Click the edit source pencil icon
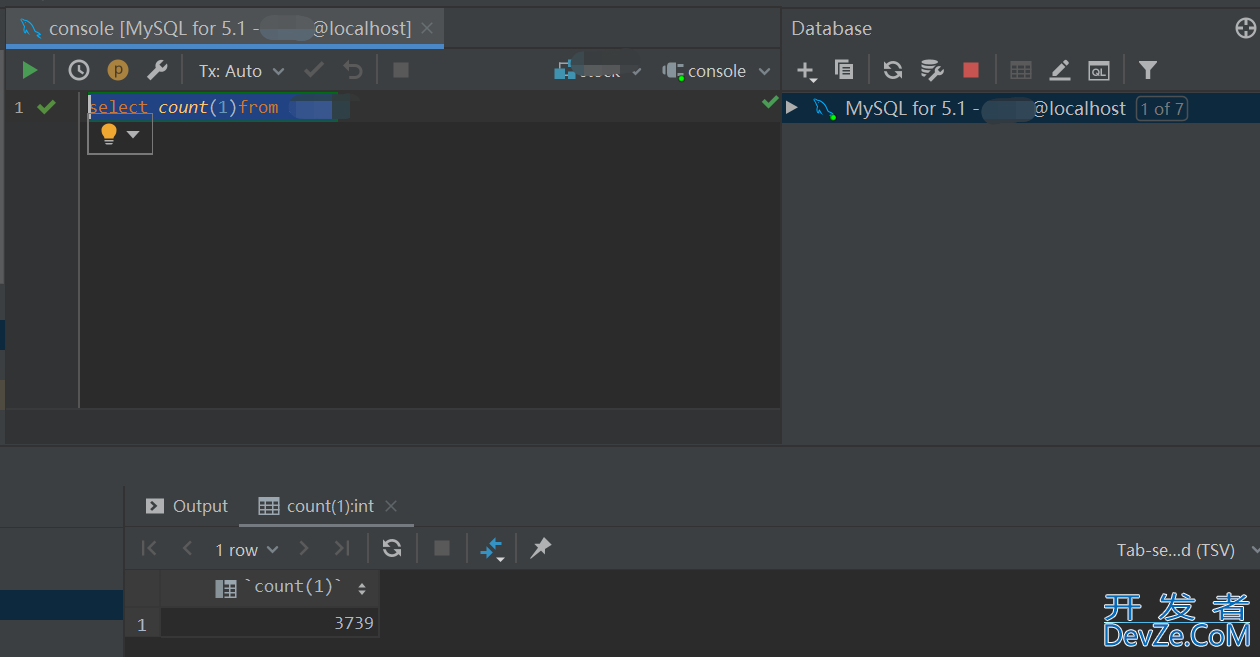This screenshot has height=657, width=1260. tap(1060, 70)
